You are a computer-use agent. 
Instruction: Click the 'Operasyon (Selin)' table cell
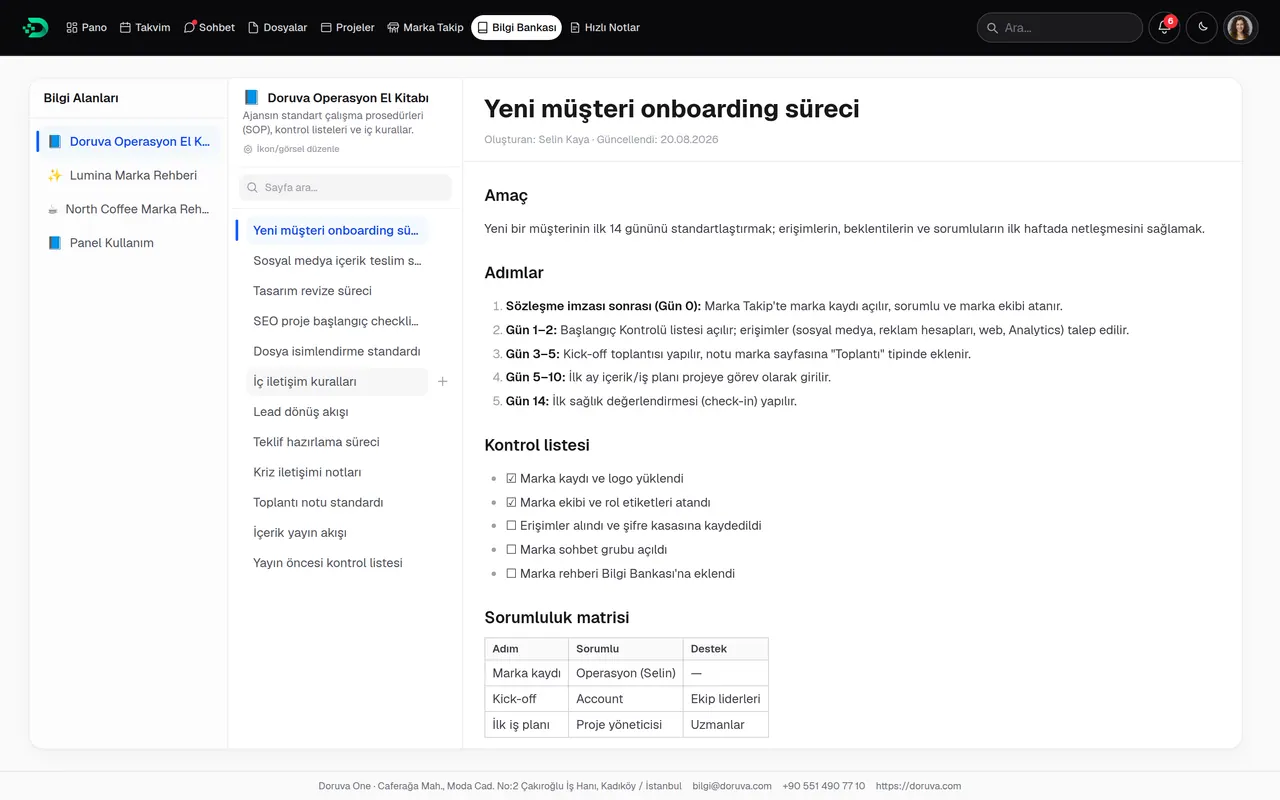point(626,673)
